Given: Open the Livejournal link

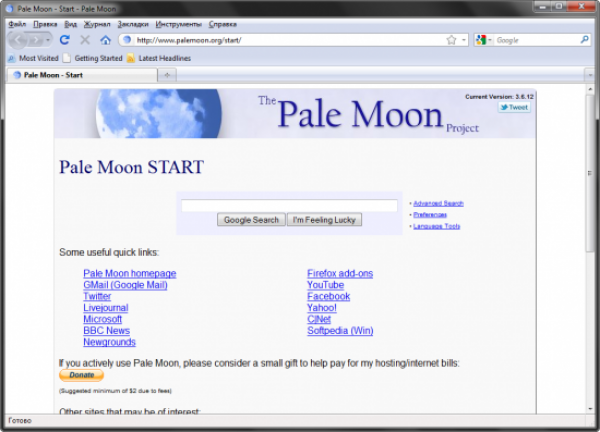Looking at the screenshot, I should 106,308.
